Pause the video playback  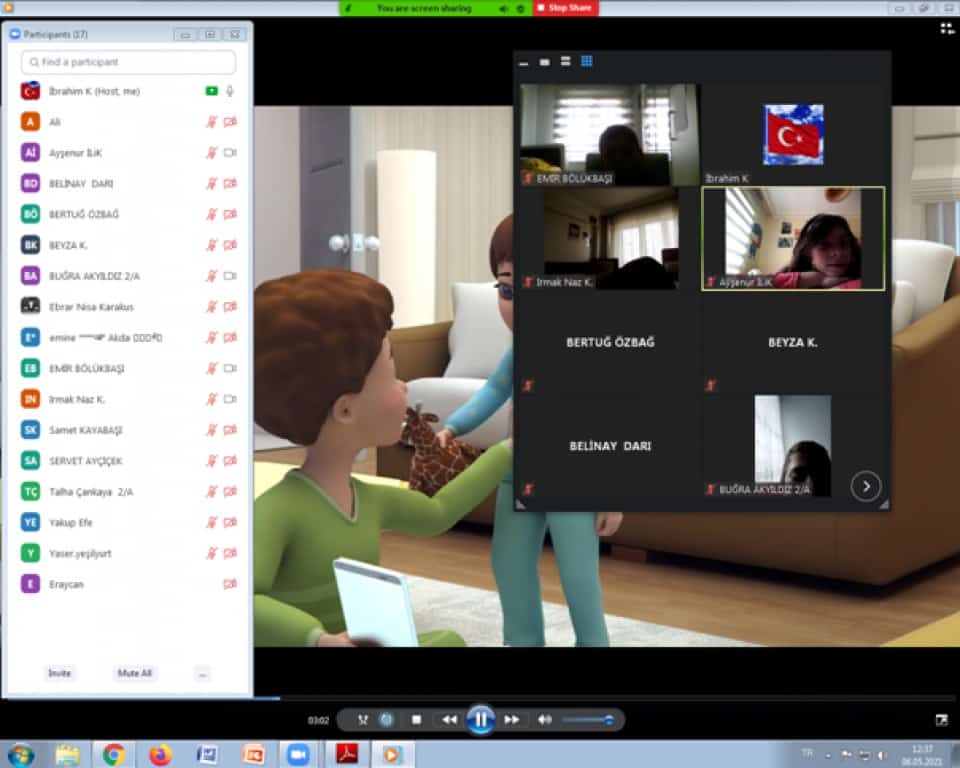pos(481,719)
